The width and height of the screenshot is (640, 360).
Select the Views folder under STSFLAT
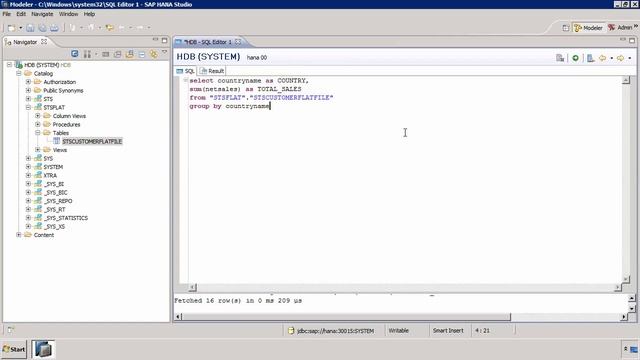tap(60, 150)
